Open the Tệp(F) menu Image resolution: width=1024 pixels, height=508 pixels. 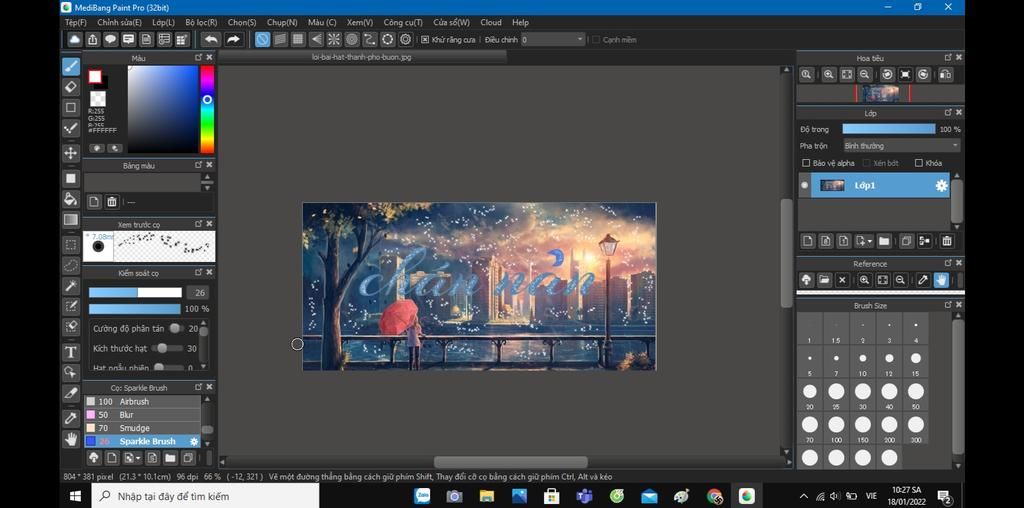tap(76, 22)
